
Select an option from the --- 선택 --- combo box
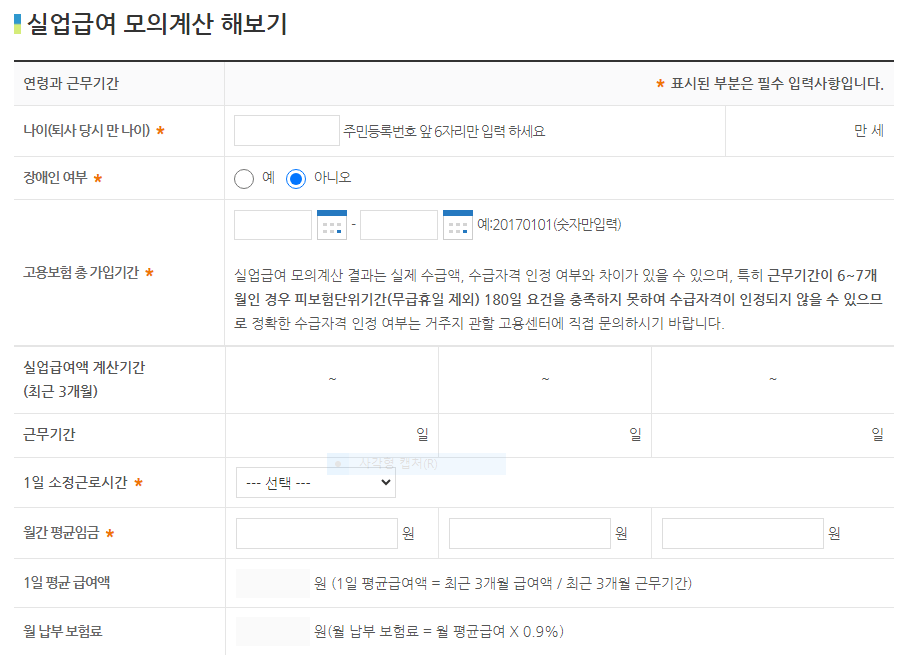(315, 482)
